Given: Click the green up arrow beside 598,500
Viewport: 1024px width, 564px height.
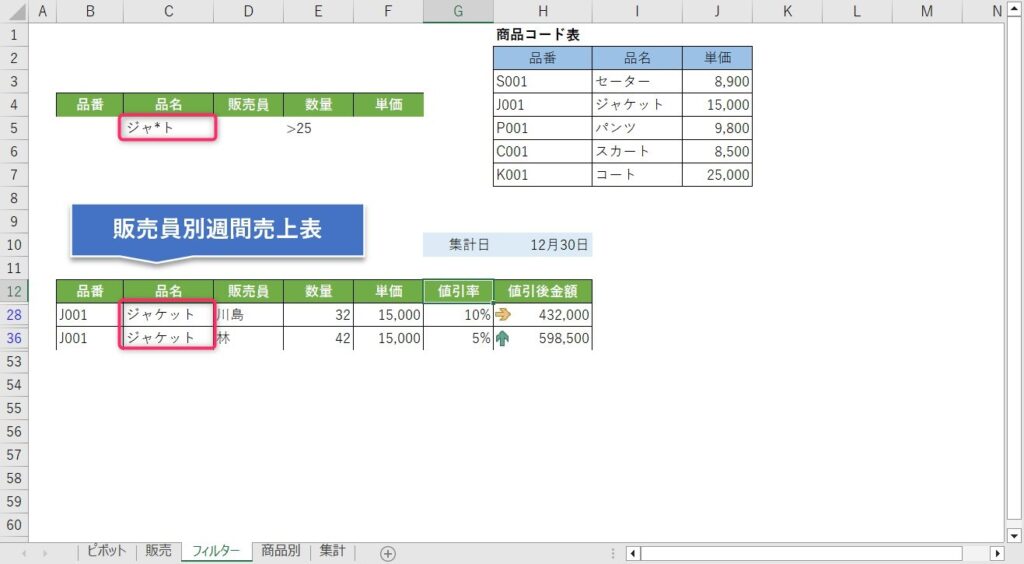Looking at the screenshot, I should coord(502,338).
